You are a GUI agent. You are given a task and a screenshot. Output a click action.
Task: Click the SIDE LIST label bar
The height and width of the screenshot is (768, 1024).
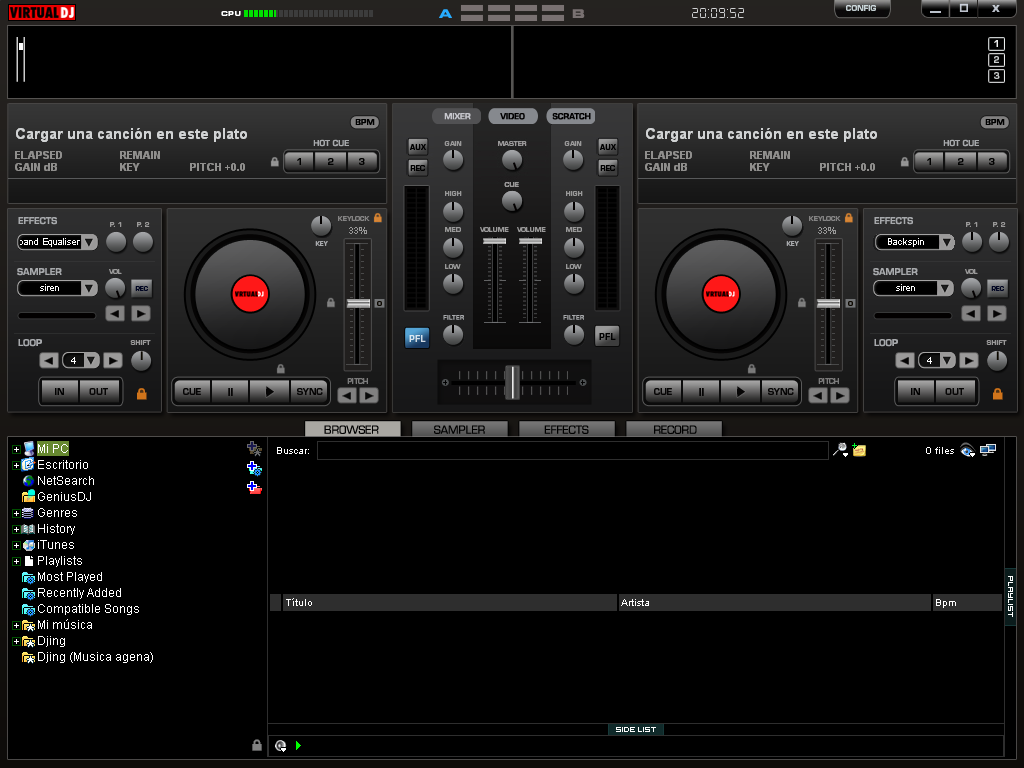635,729
